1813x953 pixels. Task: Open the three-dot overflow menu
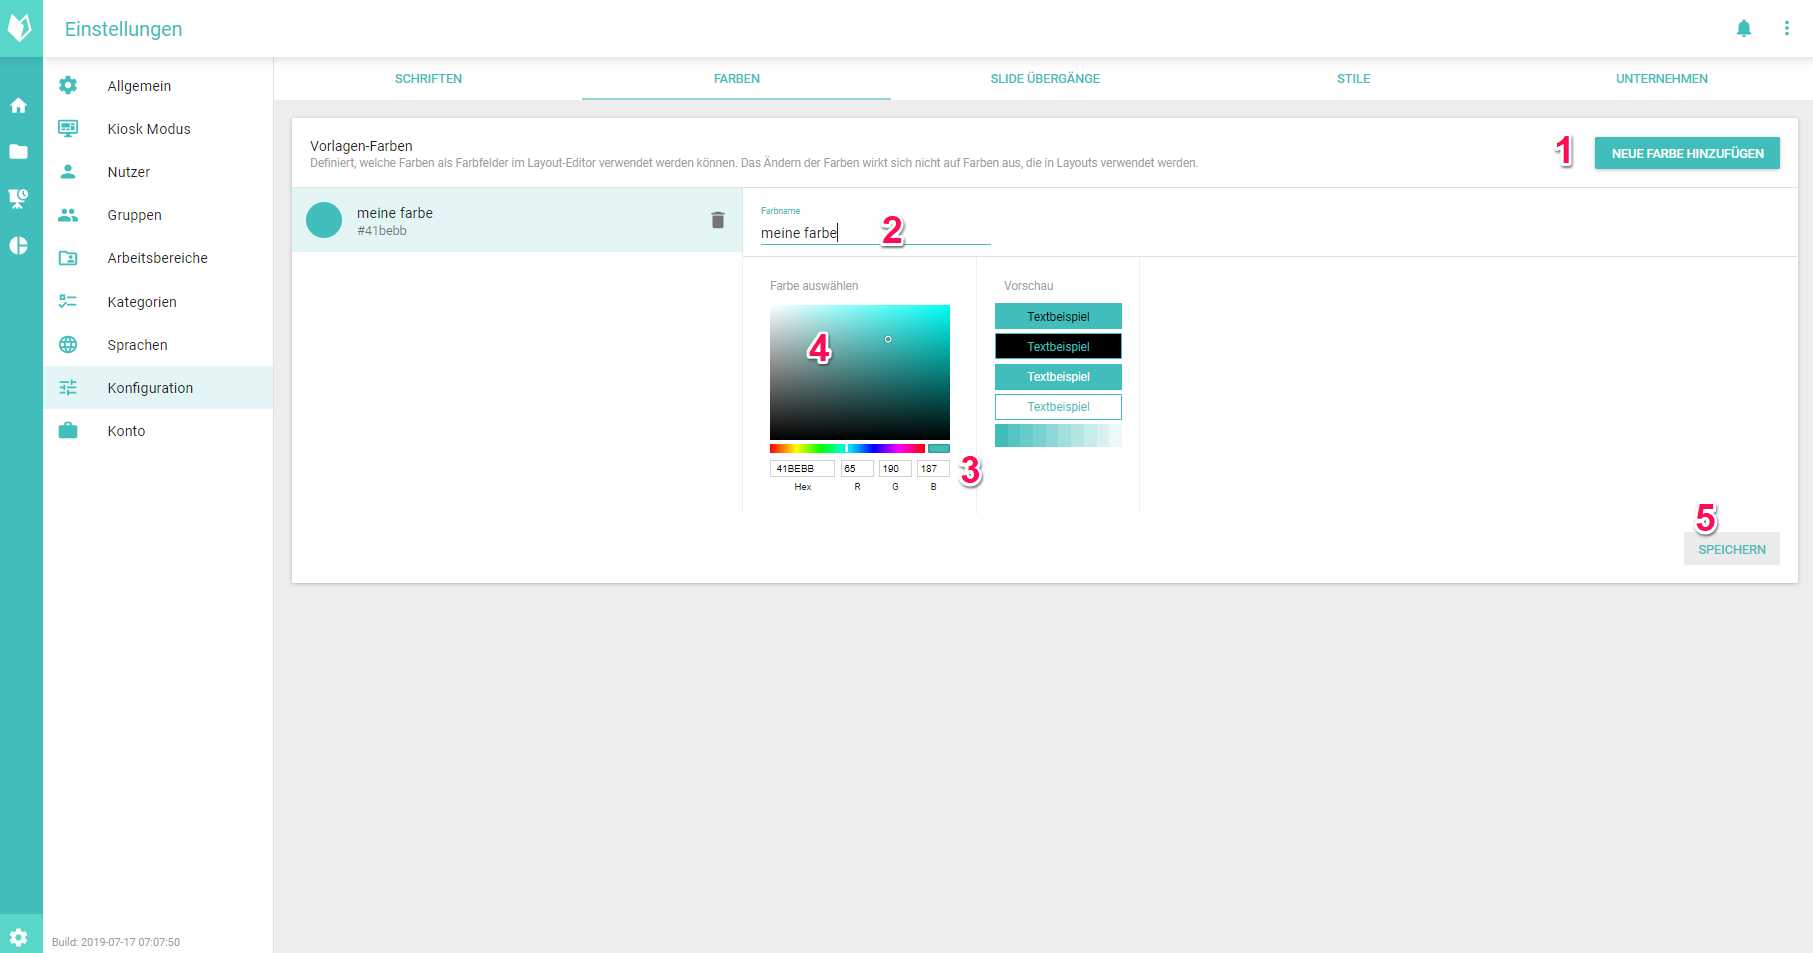(1786, 29)
